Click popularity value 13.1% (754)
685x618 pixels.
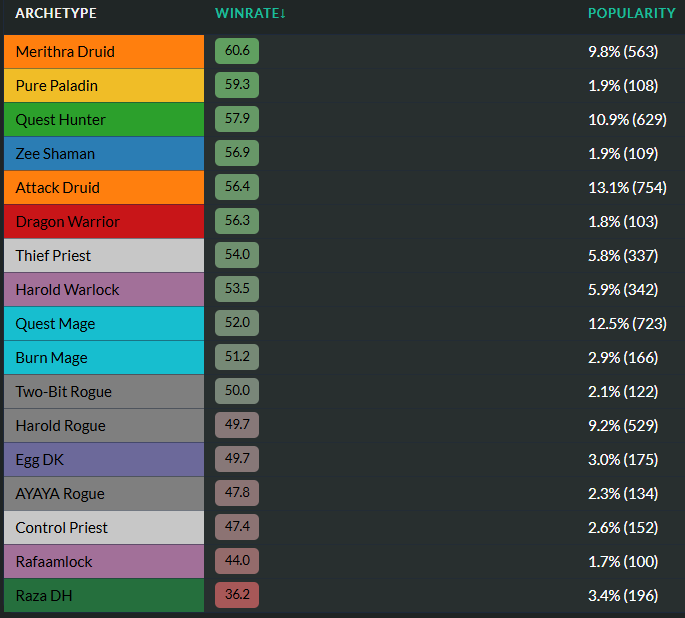point(627,188)
